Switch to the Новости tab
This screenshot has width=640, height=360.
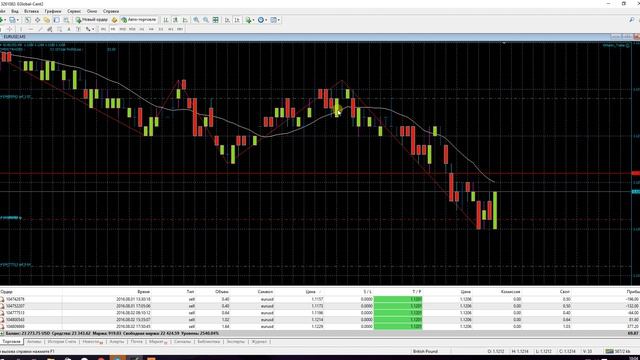(x=92, y=342)
